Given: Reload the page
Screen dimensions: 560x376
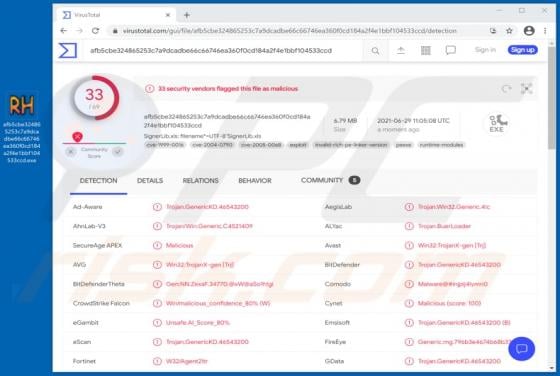Looking at the screenshot, I should click(x=95, y=31).
